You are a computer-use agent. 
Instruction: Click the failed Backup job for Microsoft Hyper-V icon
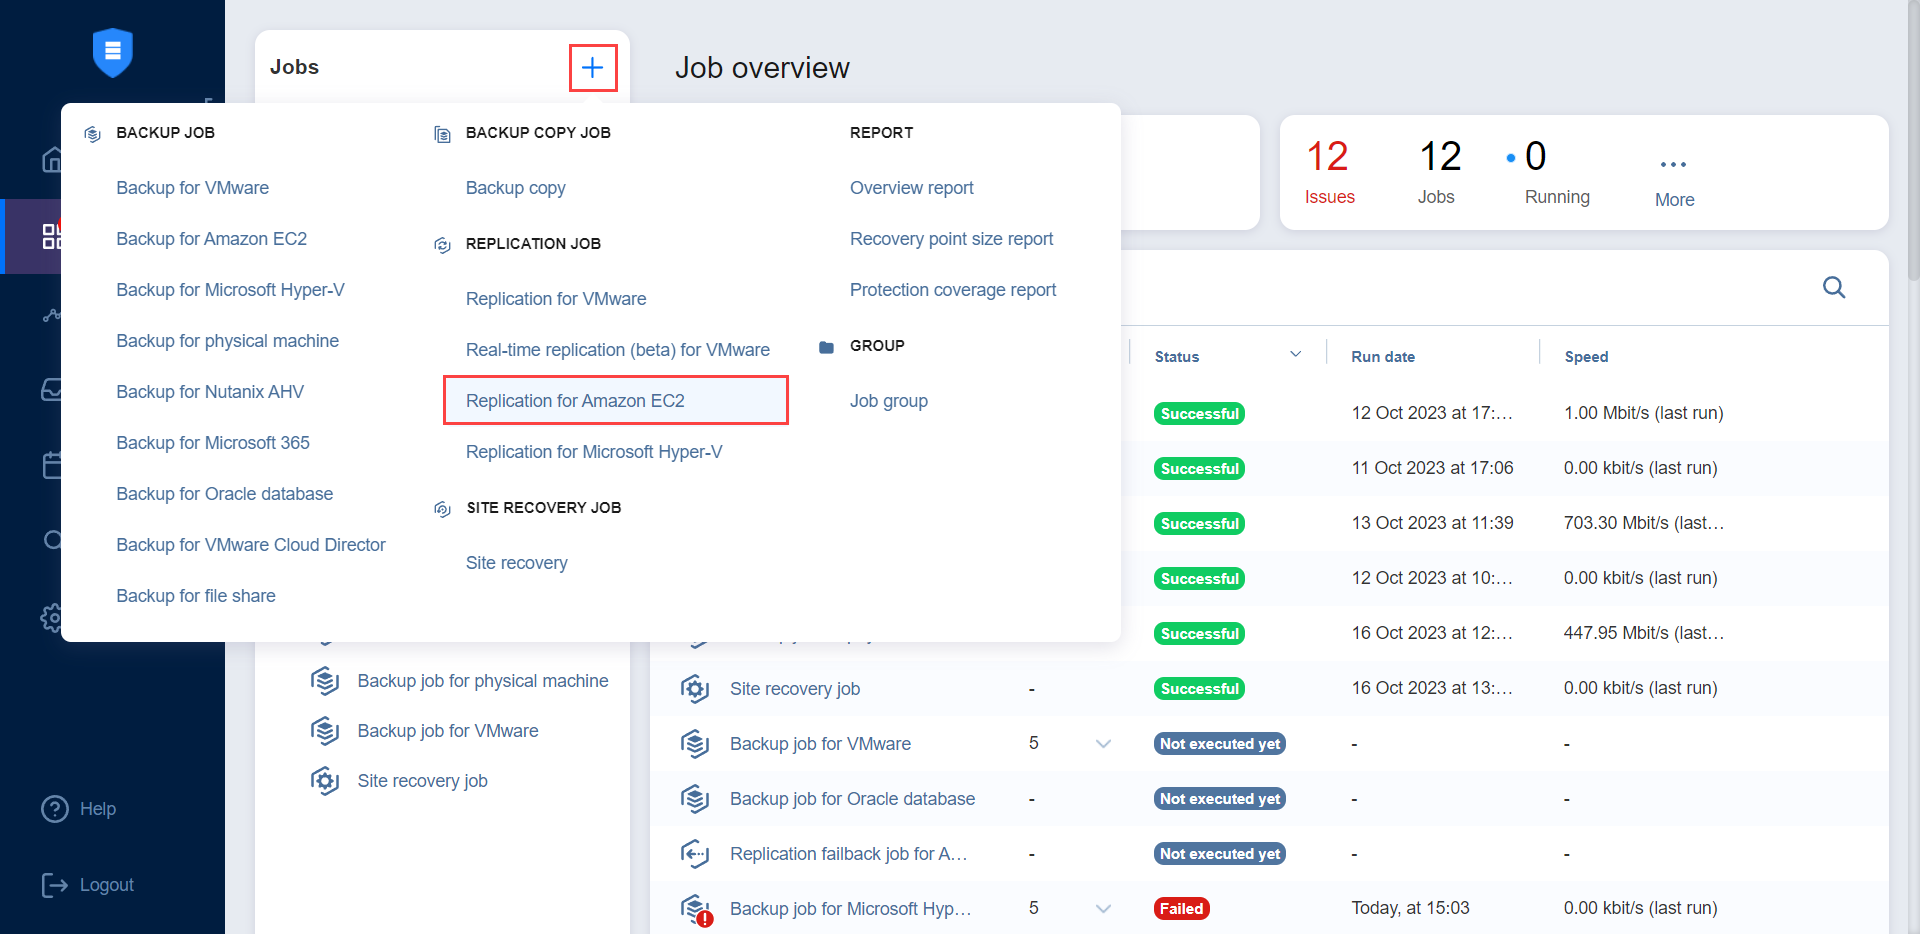[x=696, y=909]
